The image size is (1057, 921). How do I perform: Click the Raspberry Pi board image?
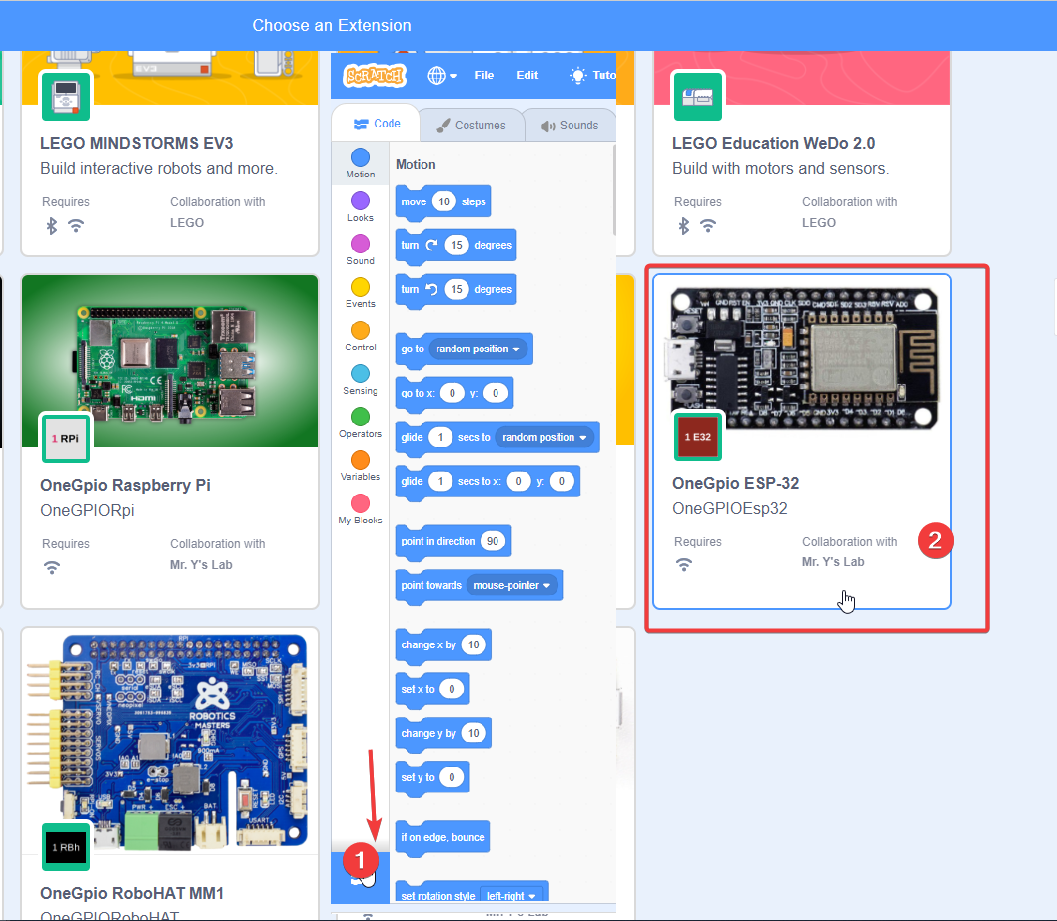(170, 361)
